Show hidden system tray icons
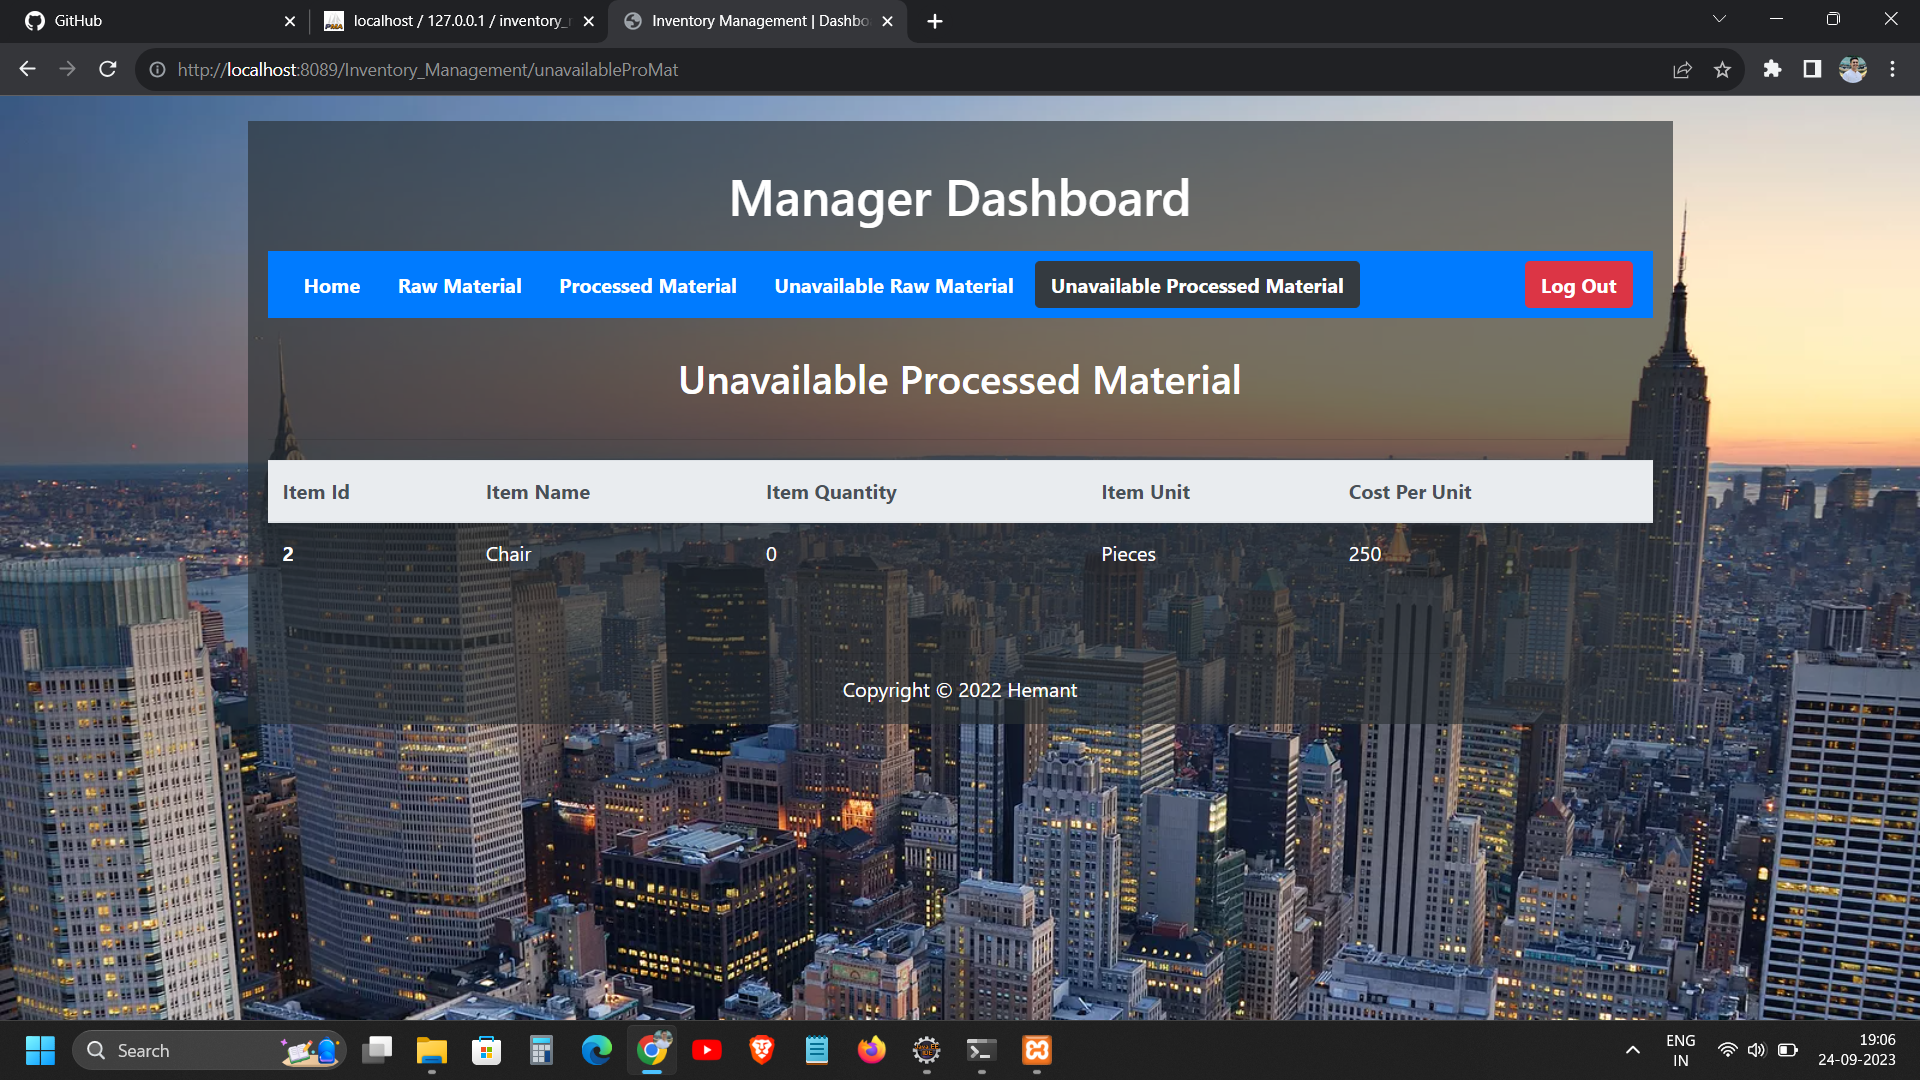The height and width of the screenshot is (1080, 1920). (x=1632, y=1050)
